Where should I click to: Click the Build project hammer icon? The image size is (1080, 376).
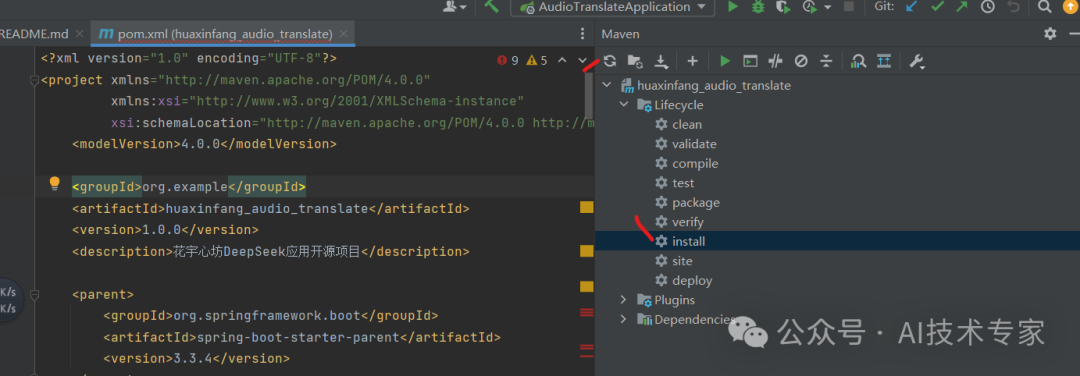(492, 6)
